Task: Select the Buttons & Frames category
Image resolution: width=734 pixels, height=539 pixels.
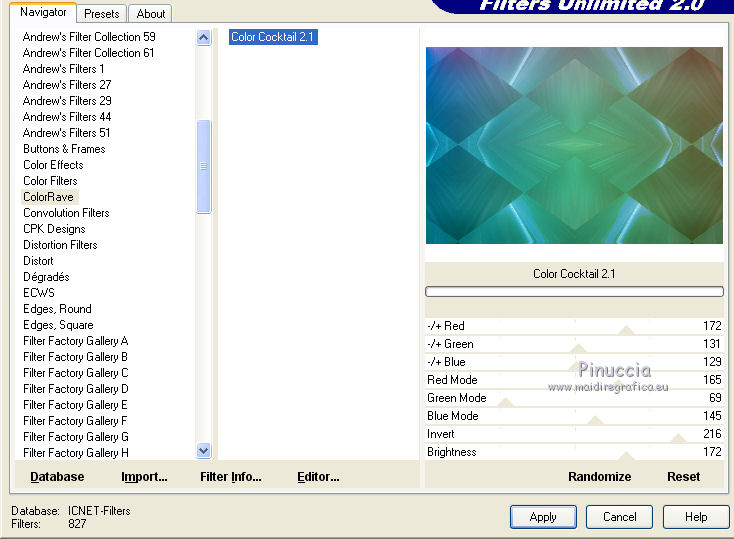Action: coord(64,149)
